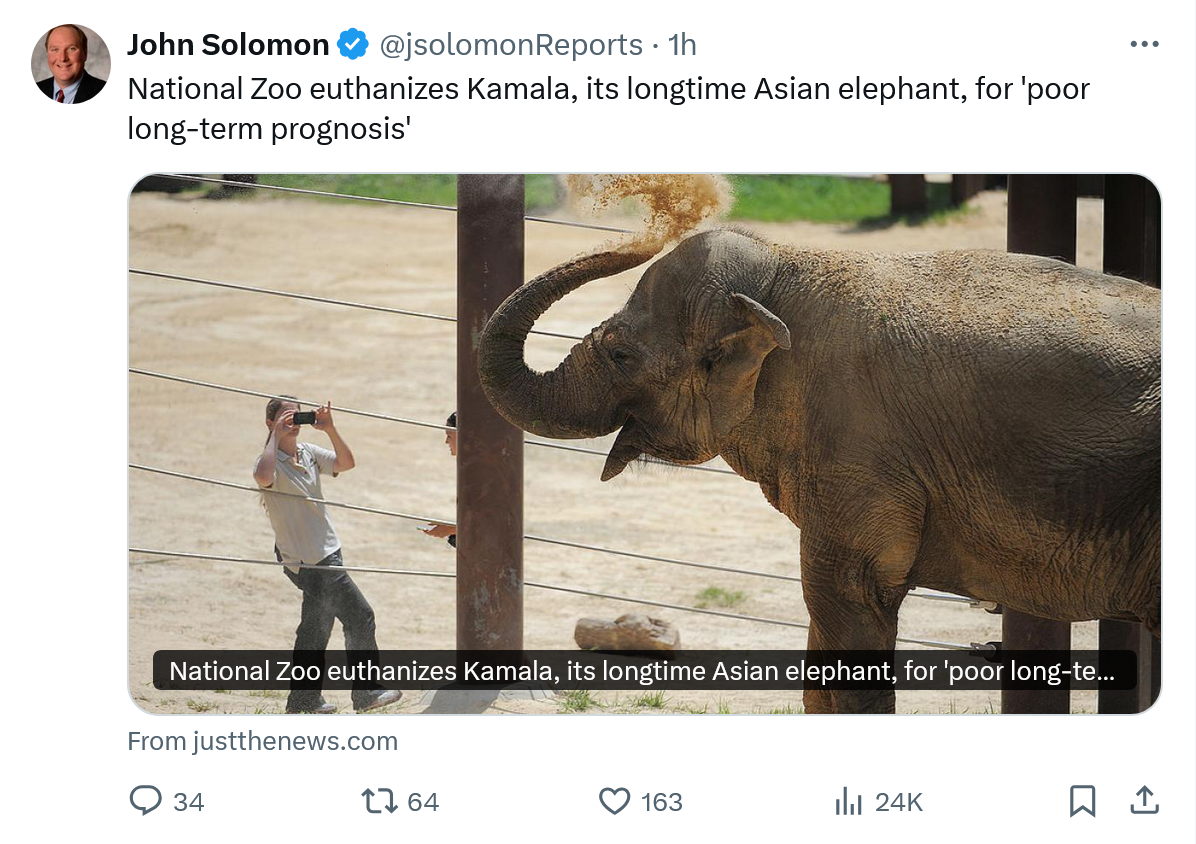Click the repost count of 64
1196x844 pixels.
tap(423, 802)
